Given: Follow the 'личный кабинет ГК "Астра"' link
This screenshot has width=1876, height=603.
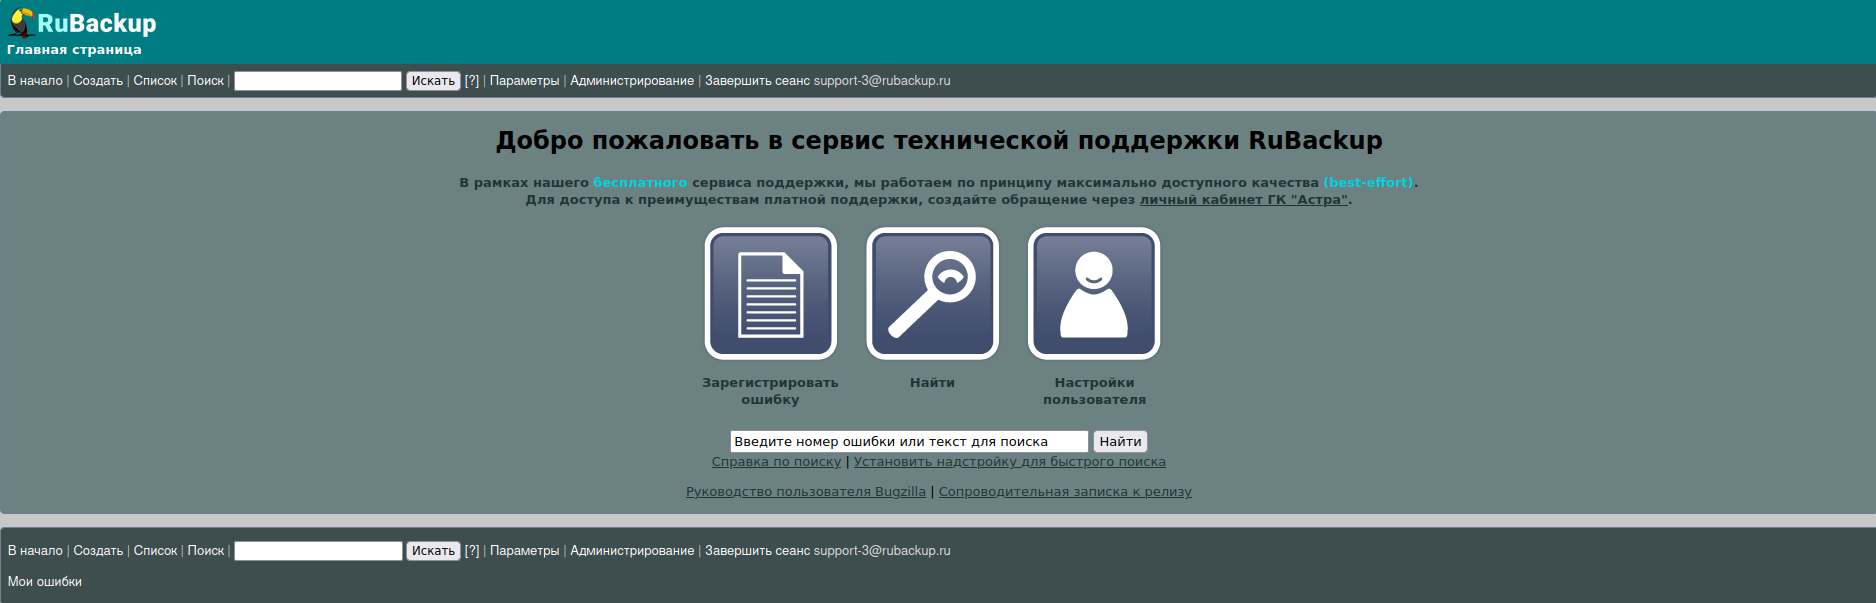Looking at the screenshot, I should (x=1244, y=200).
